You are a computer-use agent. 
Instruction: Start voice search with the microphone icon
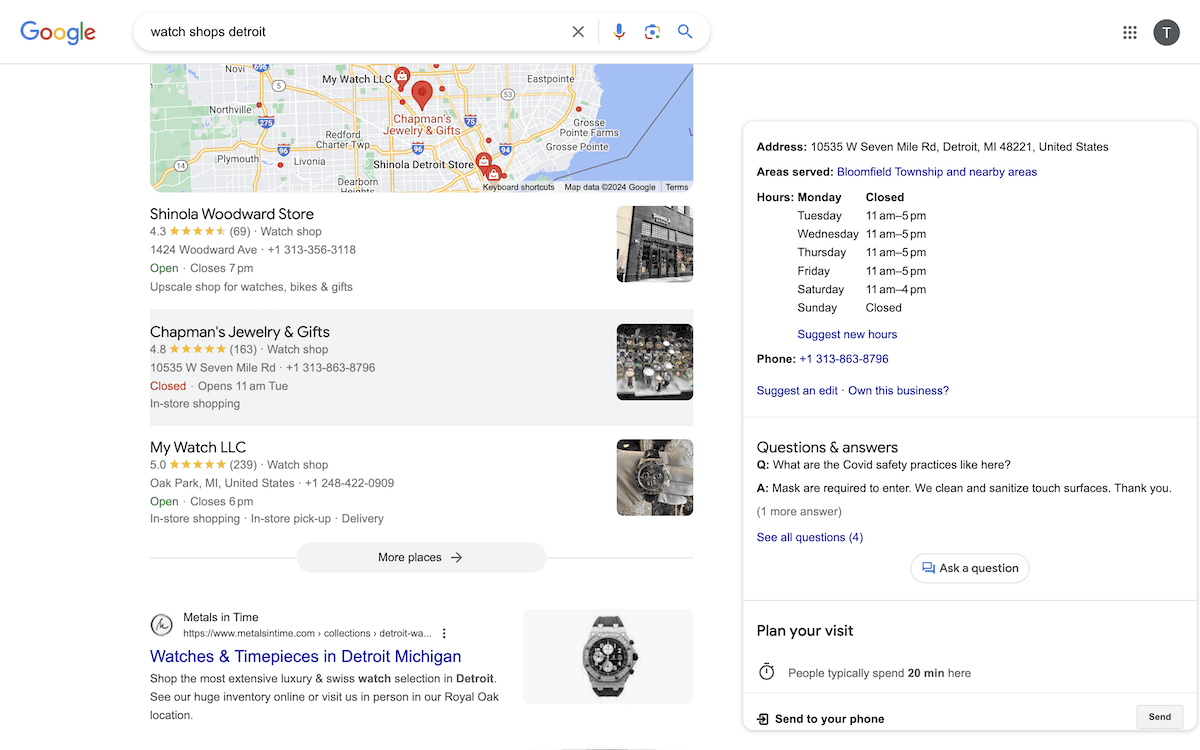(x=619, y=32)
